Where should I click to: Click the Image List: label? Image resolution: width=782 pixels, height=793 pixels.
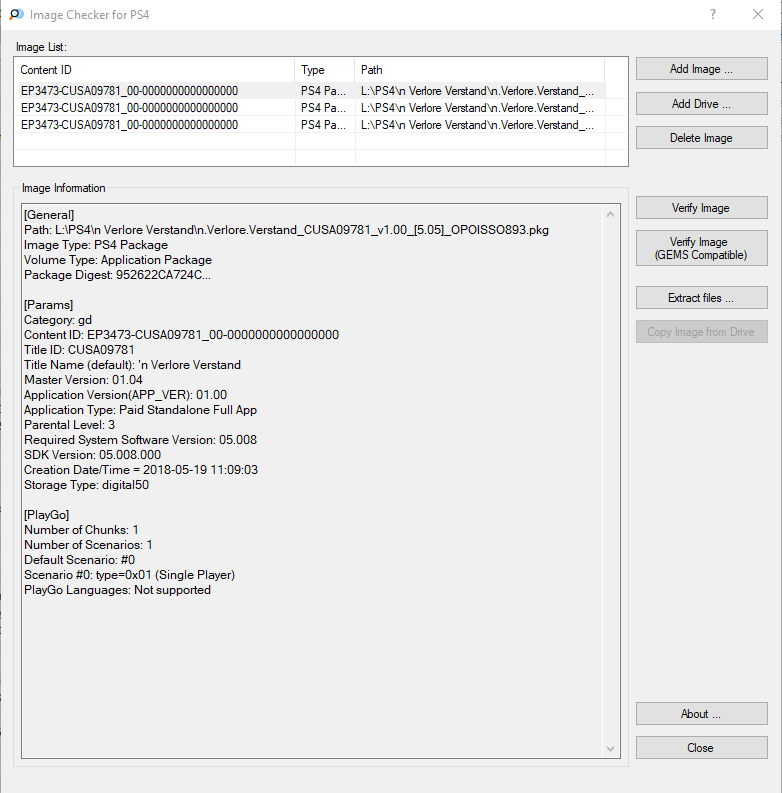click(41, 47)
